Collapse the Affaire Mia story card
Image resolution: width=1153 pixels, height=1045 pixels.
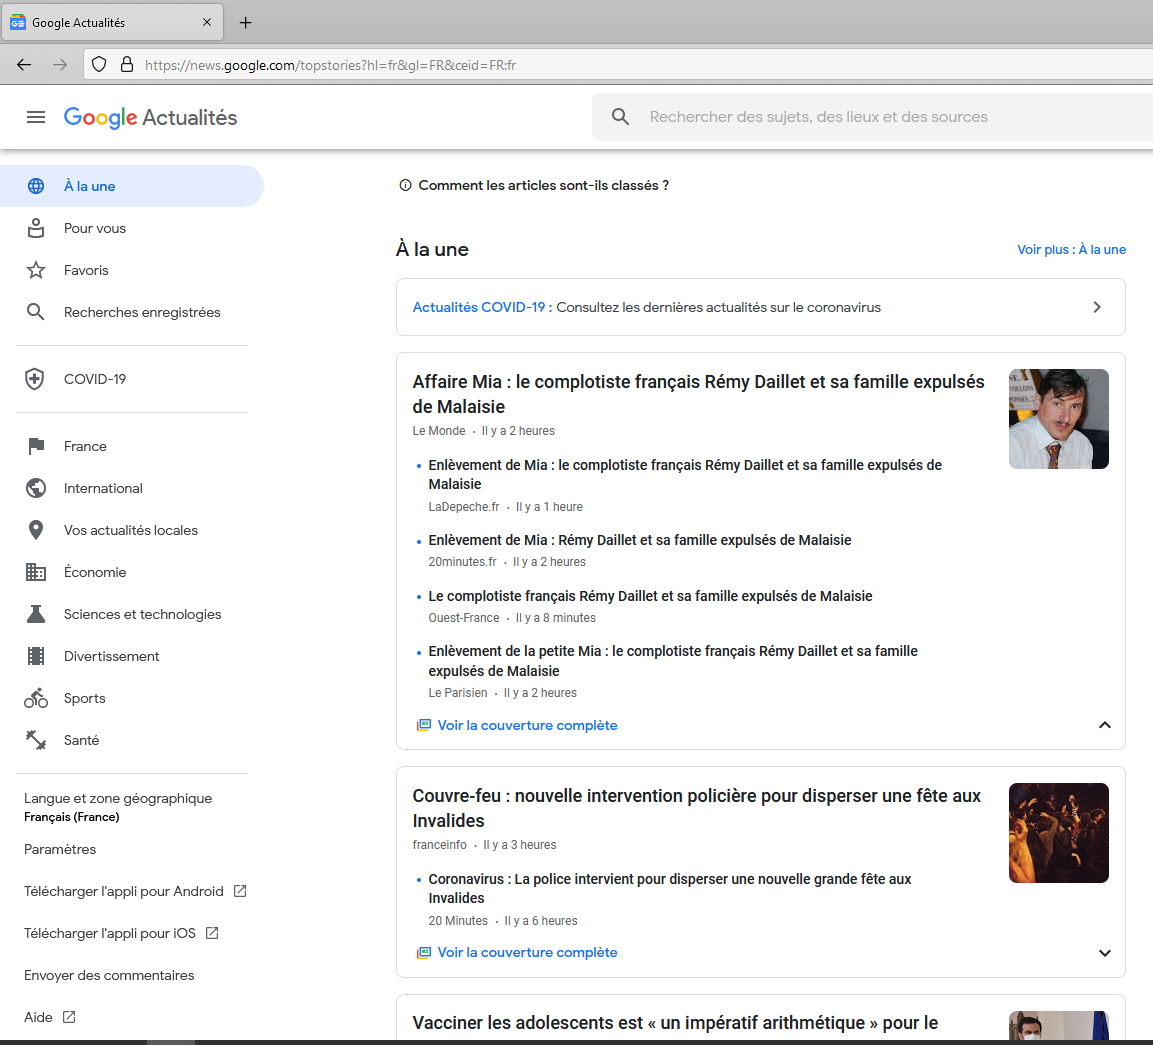(x=1104, y=725)
